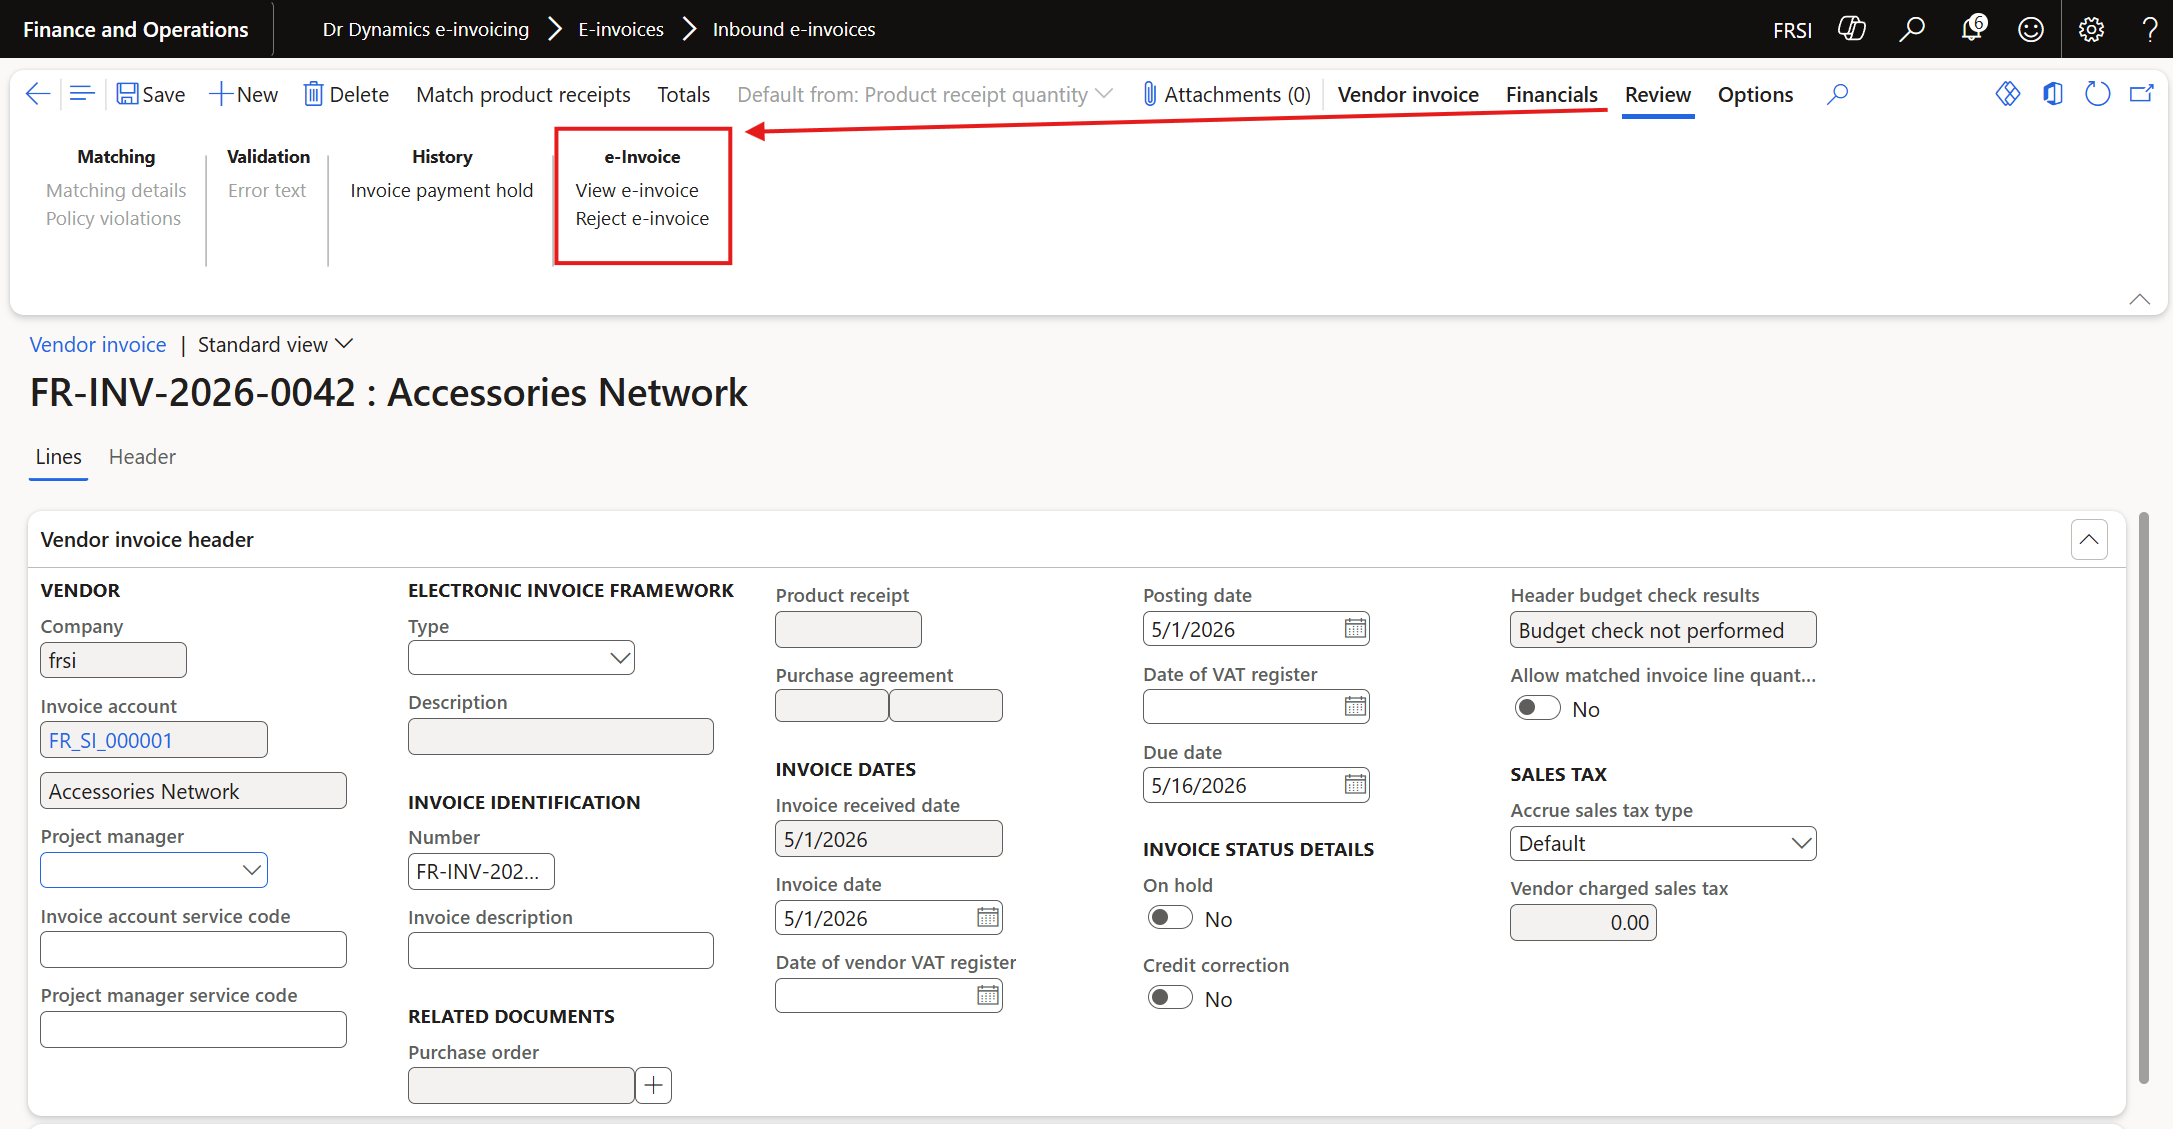Screen dimensions: 2173x1129
Task: Click the ribbon search magnifier icon
Action: point(1837,94)
